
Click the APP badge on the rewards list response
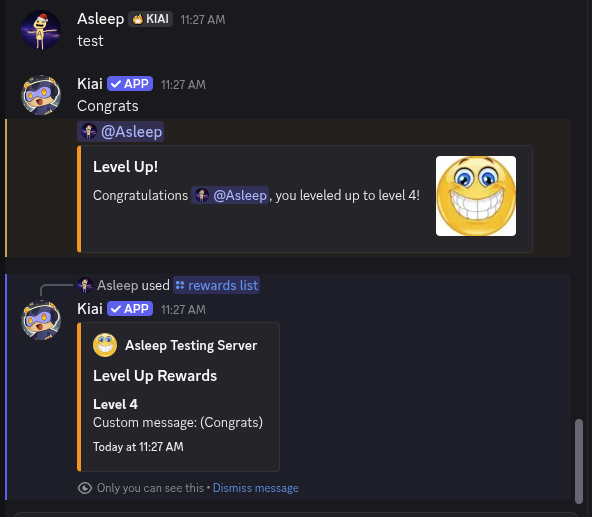pos(130,309)
